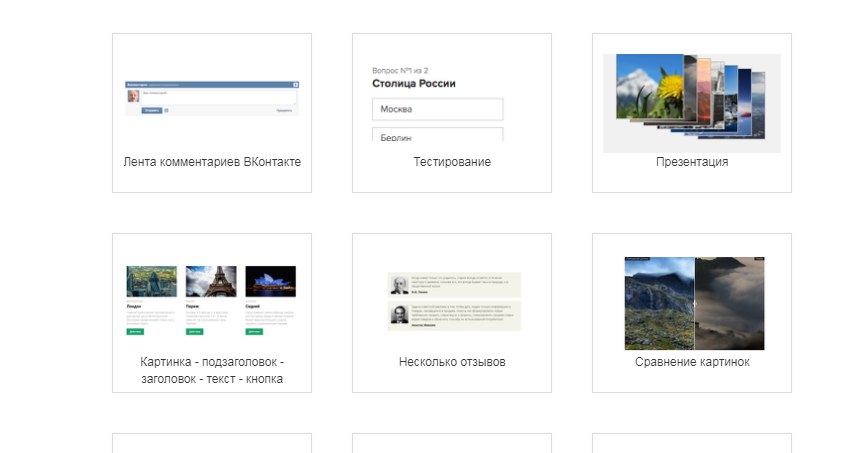Click the Вопрос №1 из 2 text

(400, 70)
